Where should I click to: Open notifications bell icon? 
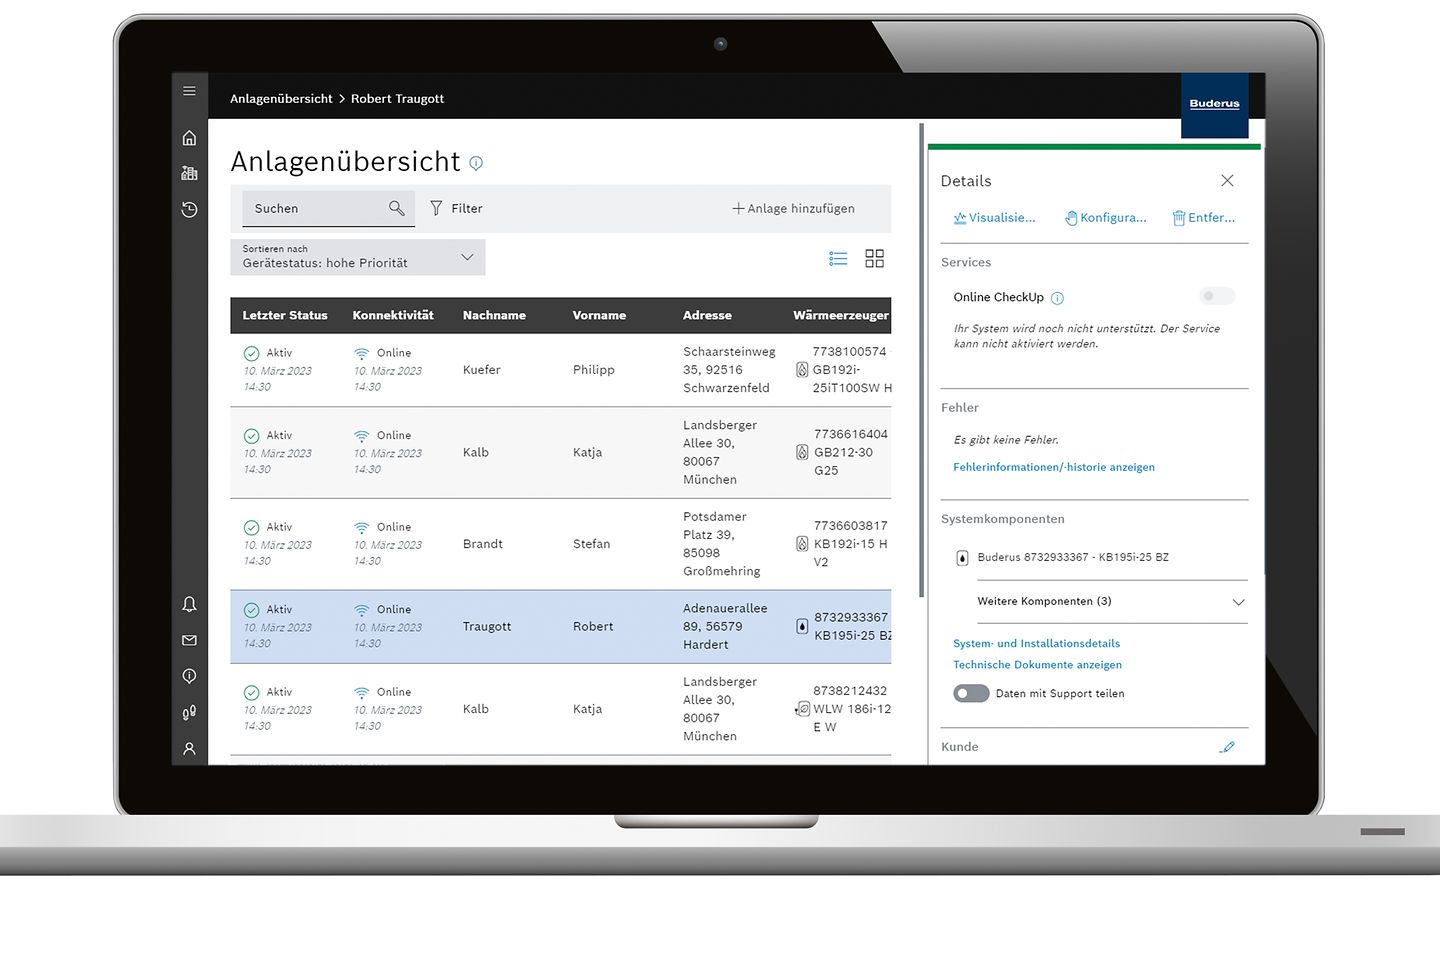(x=189, y=604)
